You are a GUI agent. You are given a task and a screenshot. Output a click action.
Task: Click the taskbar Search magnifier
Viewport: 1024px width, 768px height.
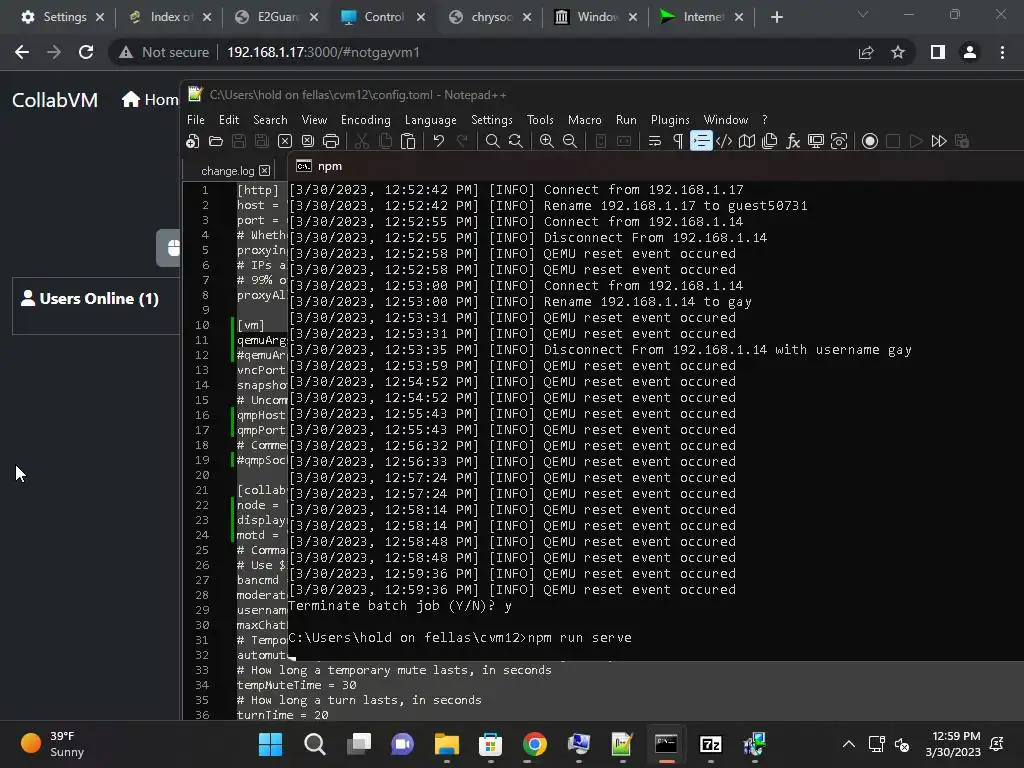315,744
